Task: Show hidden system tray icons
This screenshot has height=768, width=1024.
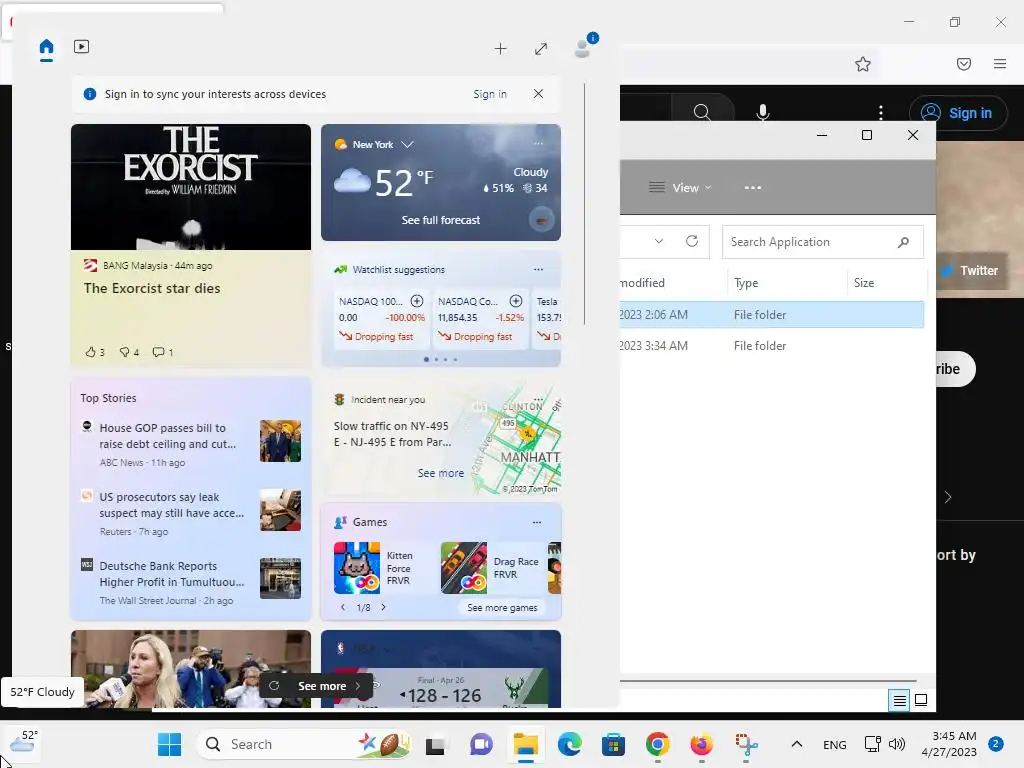Action: pyautogui.click(x=797, y=744)
